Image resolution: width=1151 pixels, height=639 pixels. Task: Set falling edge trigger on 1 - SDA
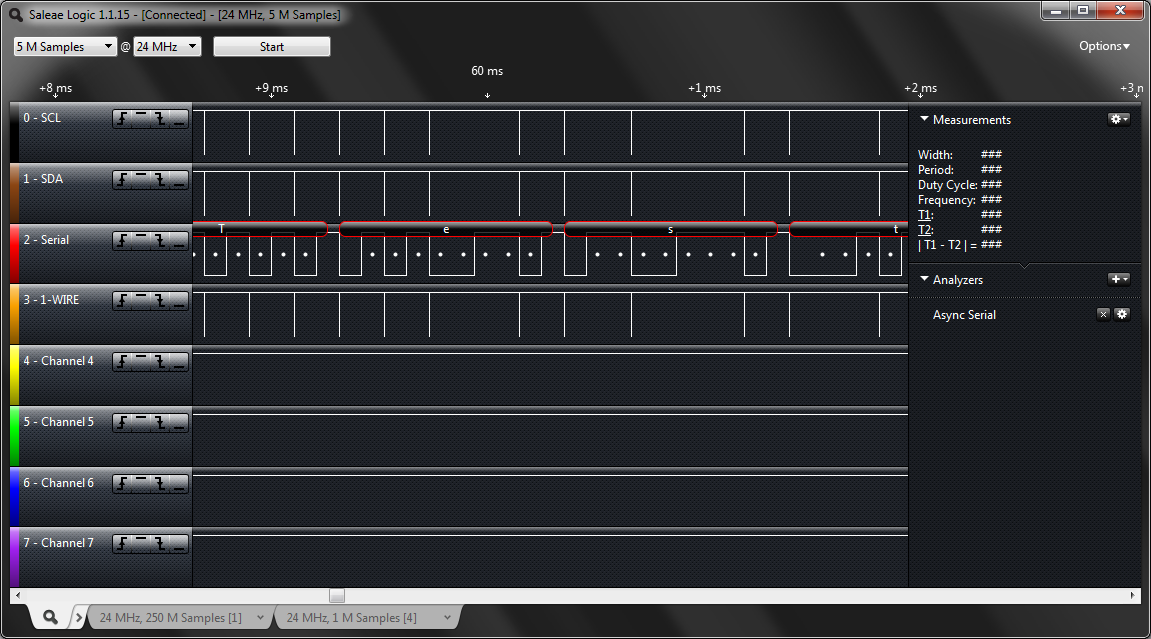(160, 180)
